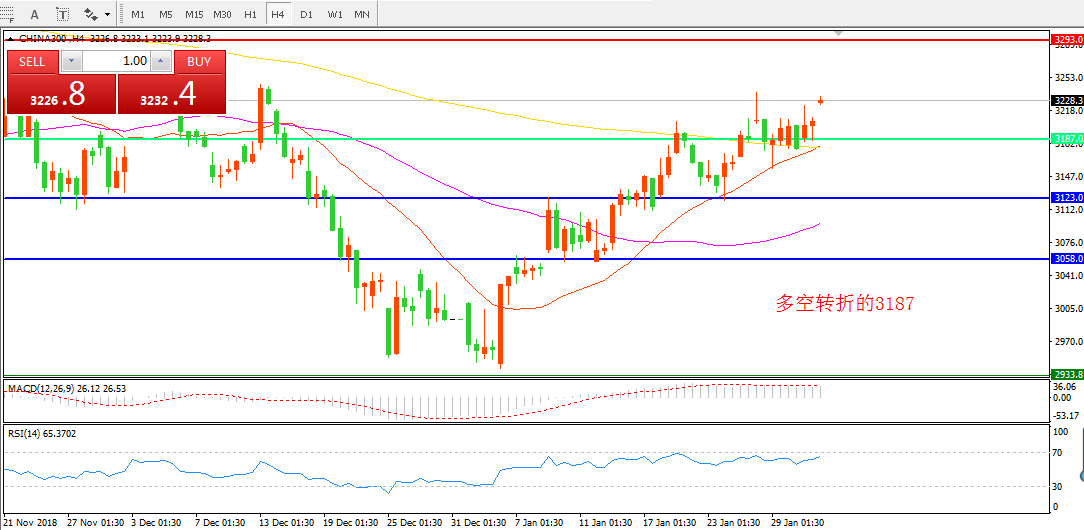
Task: Select the Text (A) drawing tool
Action: [35, 14]
